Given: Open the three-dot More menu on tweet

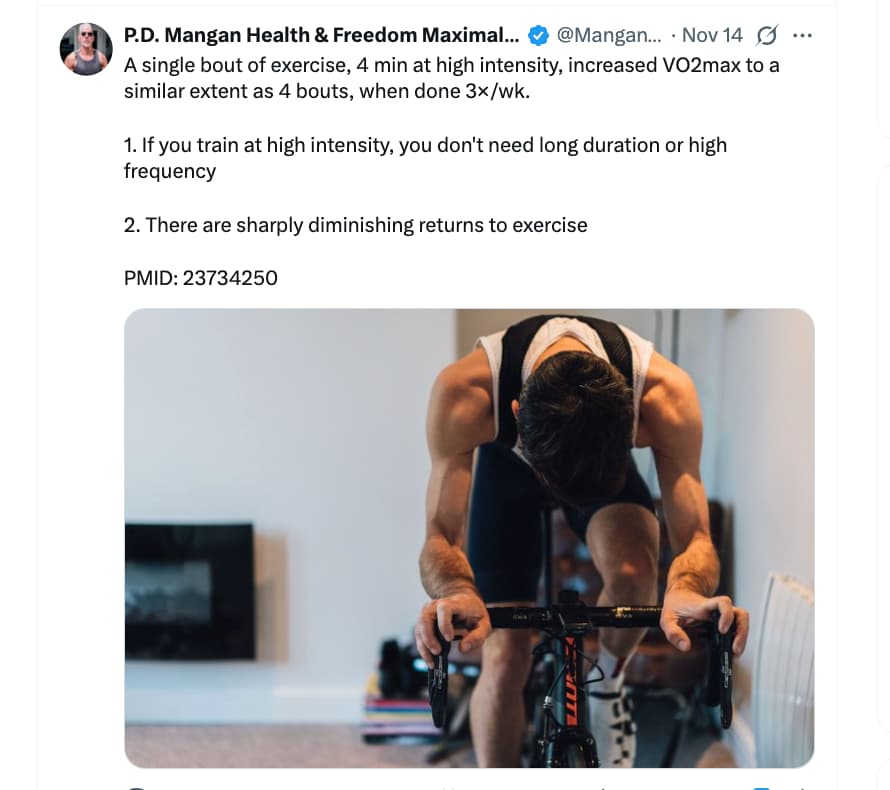Looking at the screenshot, I should 802,36.
